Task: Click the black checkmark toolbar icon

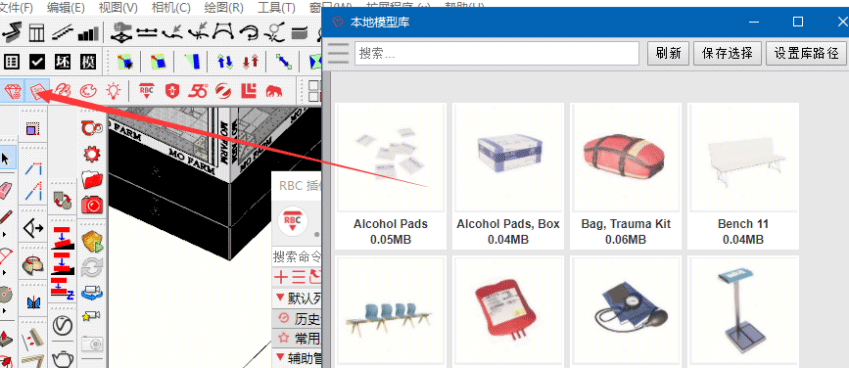Action: click(x=37, y=62)
